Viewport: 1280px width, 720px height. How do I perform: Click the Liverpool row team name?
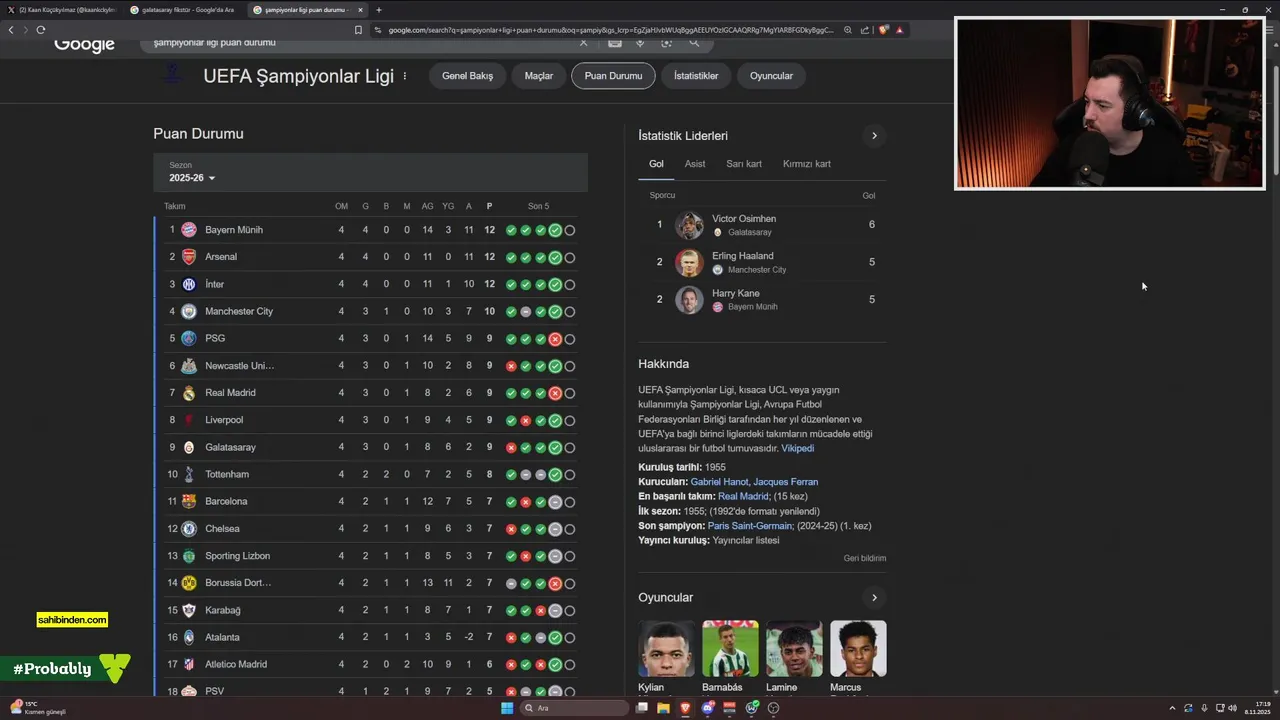tap(224, 420)
